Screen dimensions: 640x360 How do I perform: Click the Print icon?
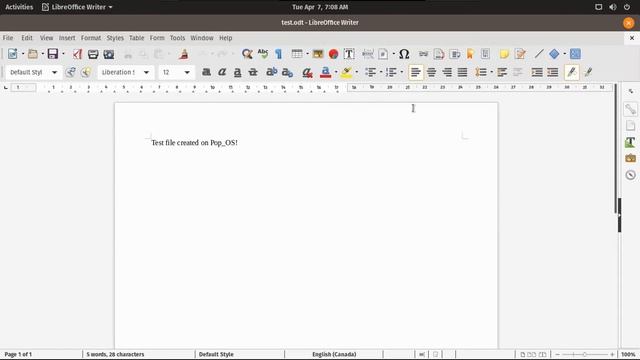[93, 54]
